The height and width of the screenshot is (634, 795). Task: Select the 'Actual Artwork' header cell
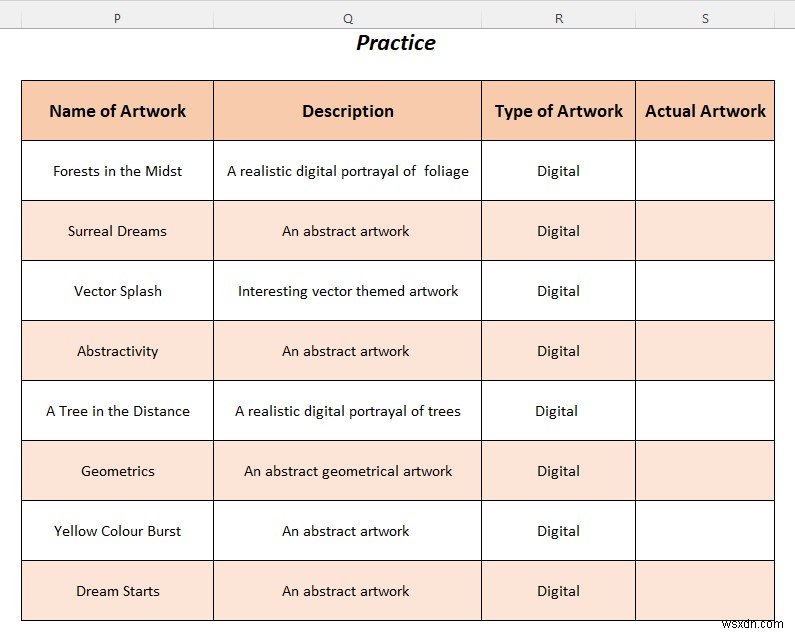[705, 111]
